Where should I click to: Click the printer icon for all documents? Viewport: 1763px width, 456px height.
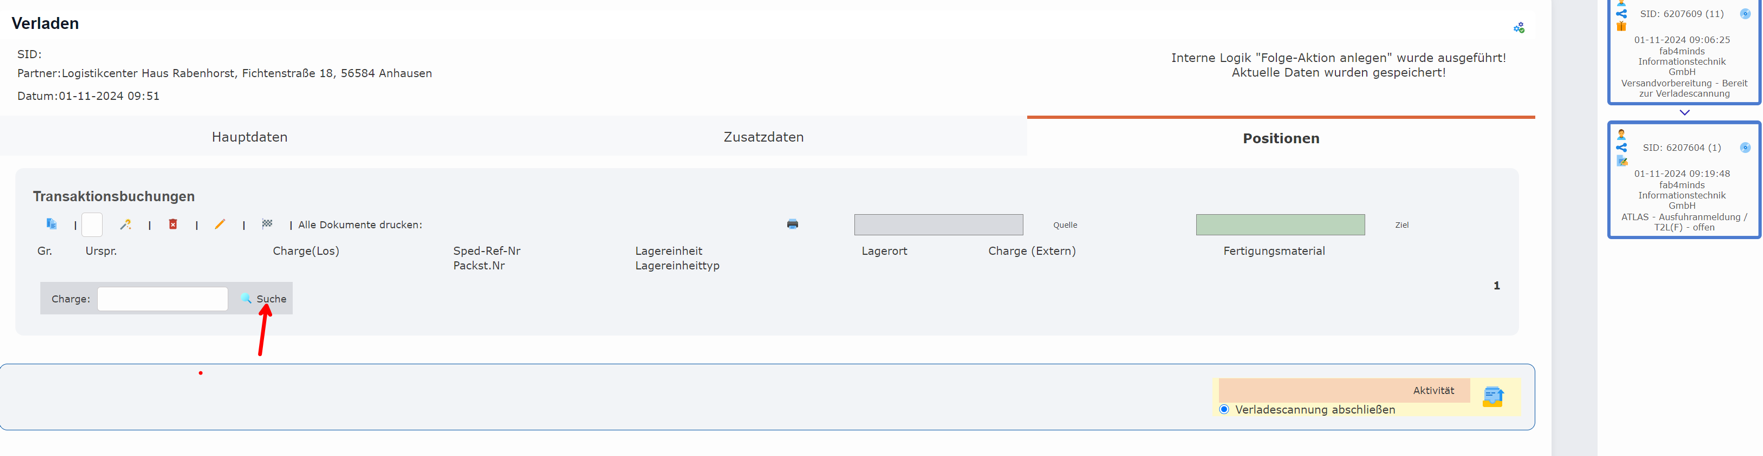(x=792, y=224)
